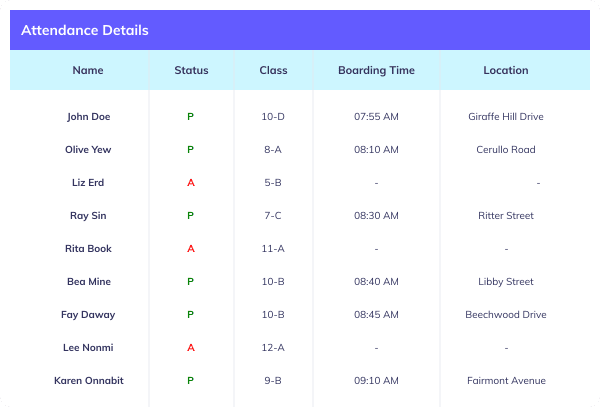Click the Giraffe Hill Drive location
The height and width of the screenshot is (407, 600).
[506, 117]
